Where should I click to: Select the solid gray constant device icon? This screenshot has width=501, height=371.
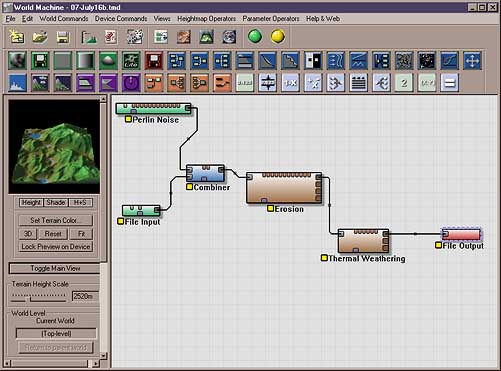[63, 61]
